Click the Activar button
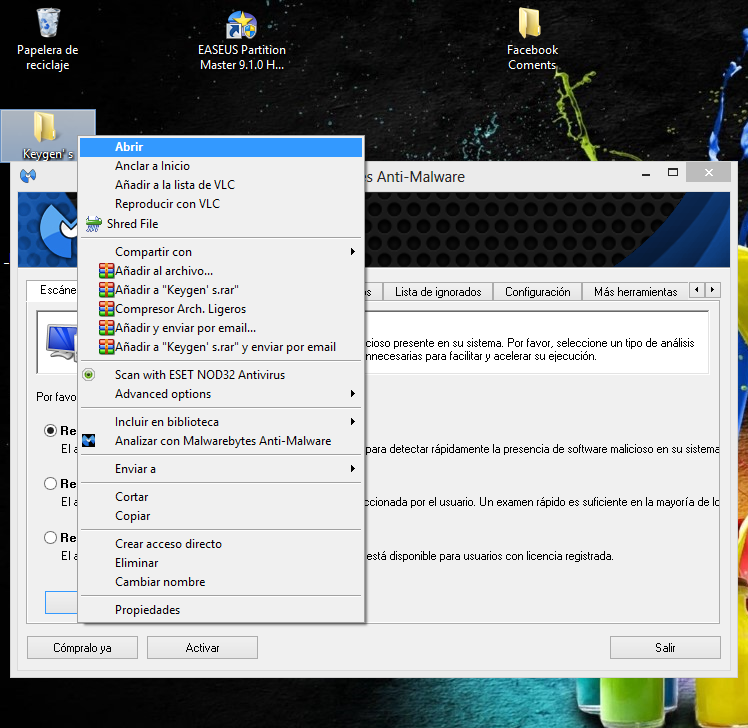Viewport: 748px width, 728px height. pos(202,647)
